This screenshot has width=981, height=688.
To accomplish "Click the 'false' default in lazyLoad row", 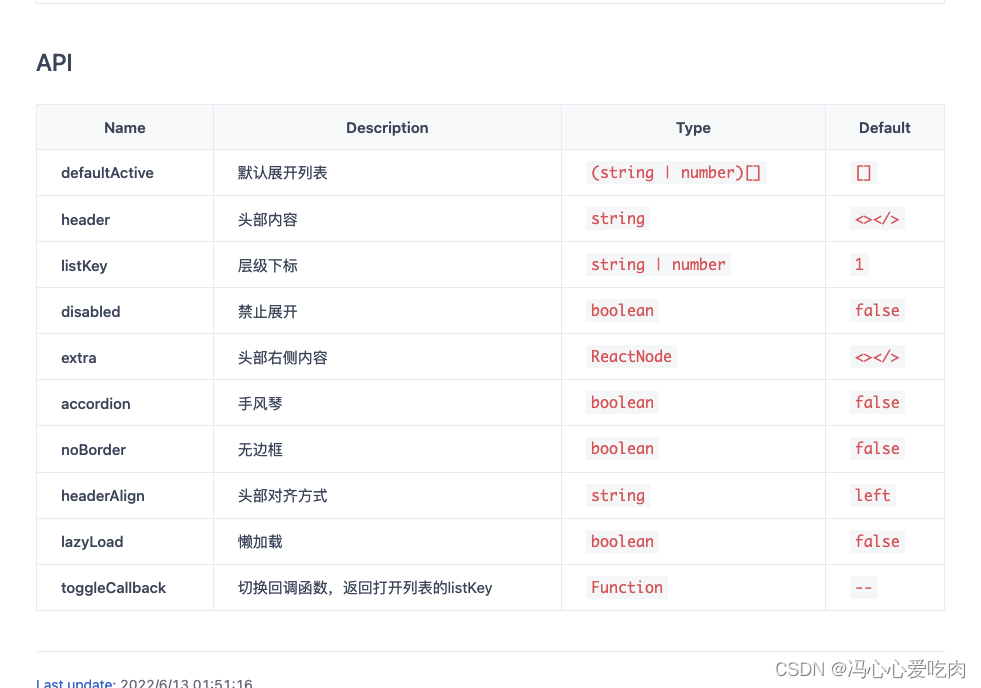I will 877,542.
